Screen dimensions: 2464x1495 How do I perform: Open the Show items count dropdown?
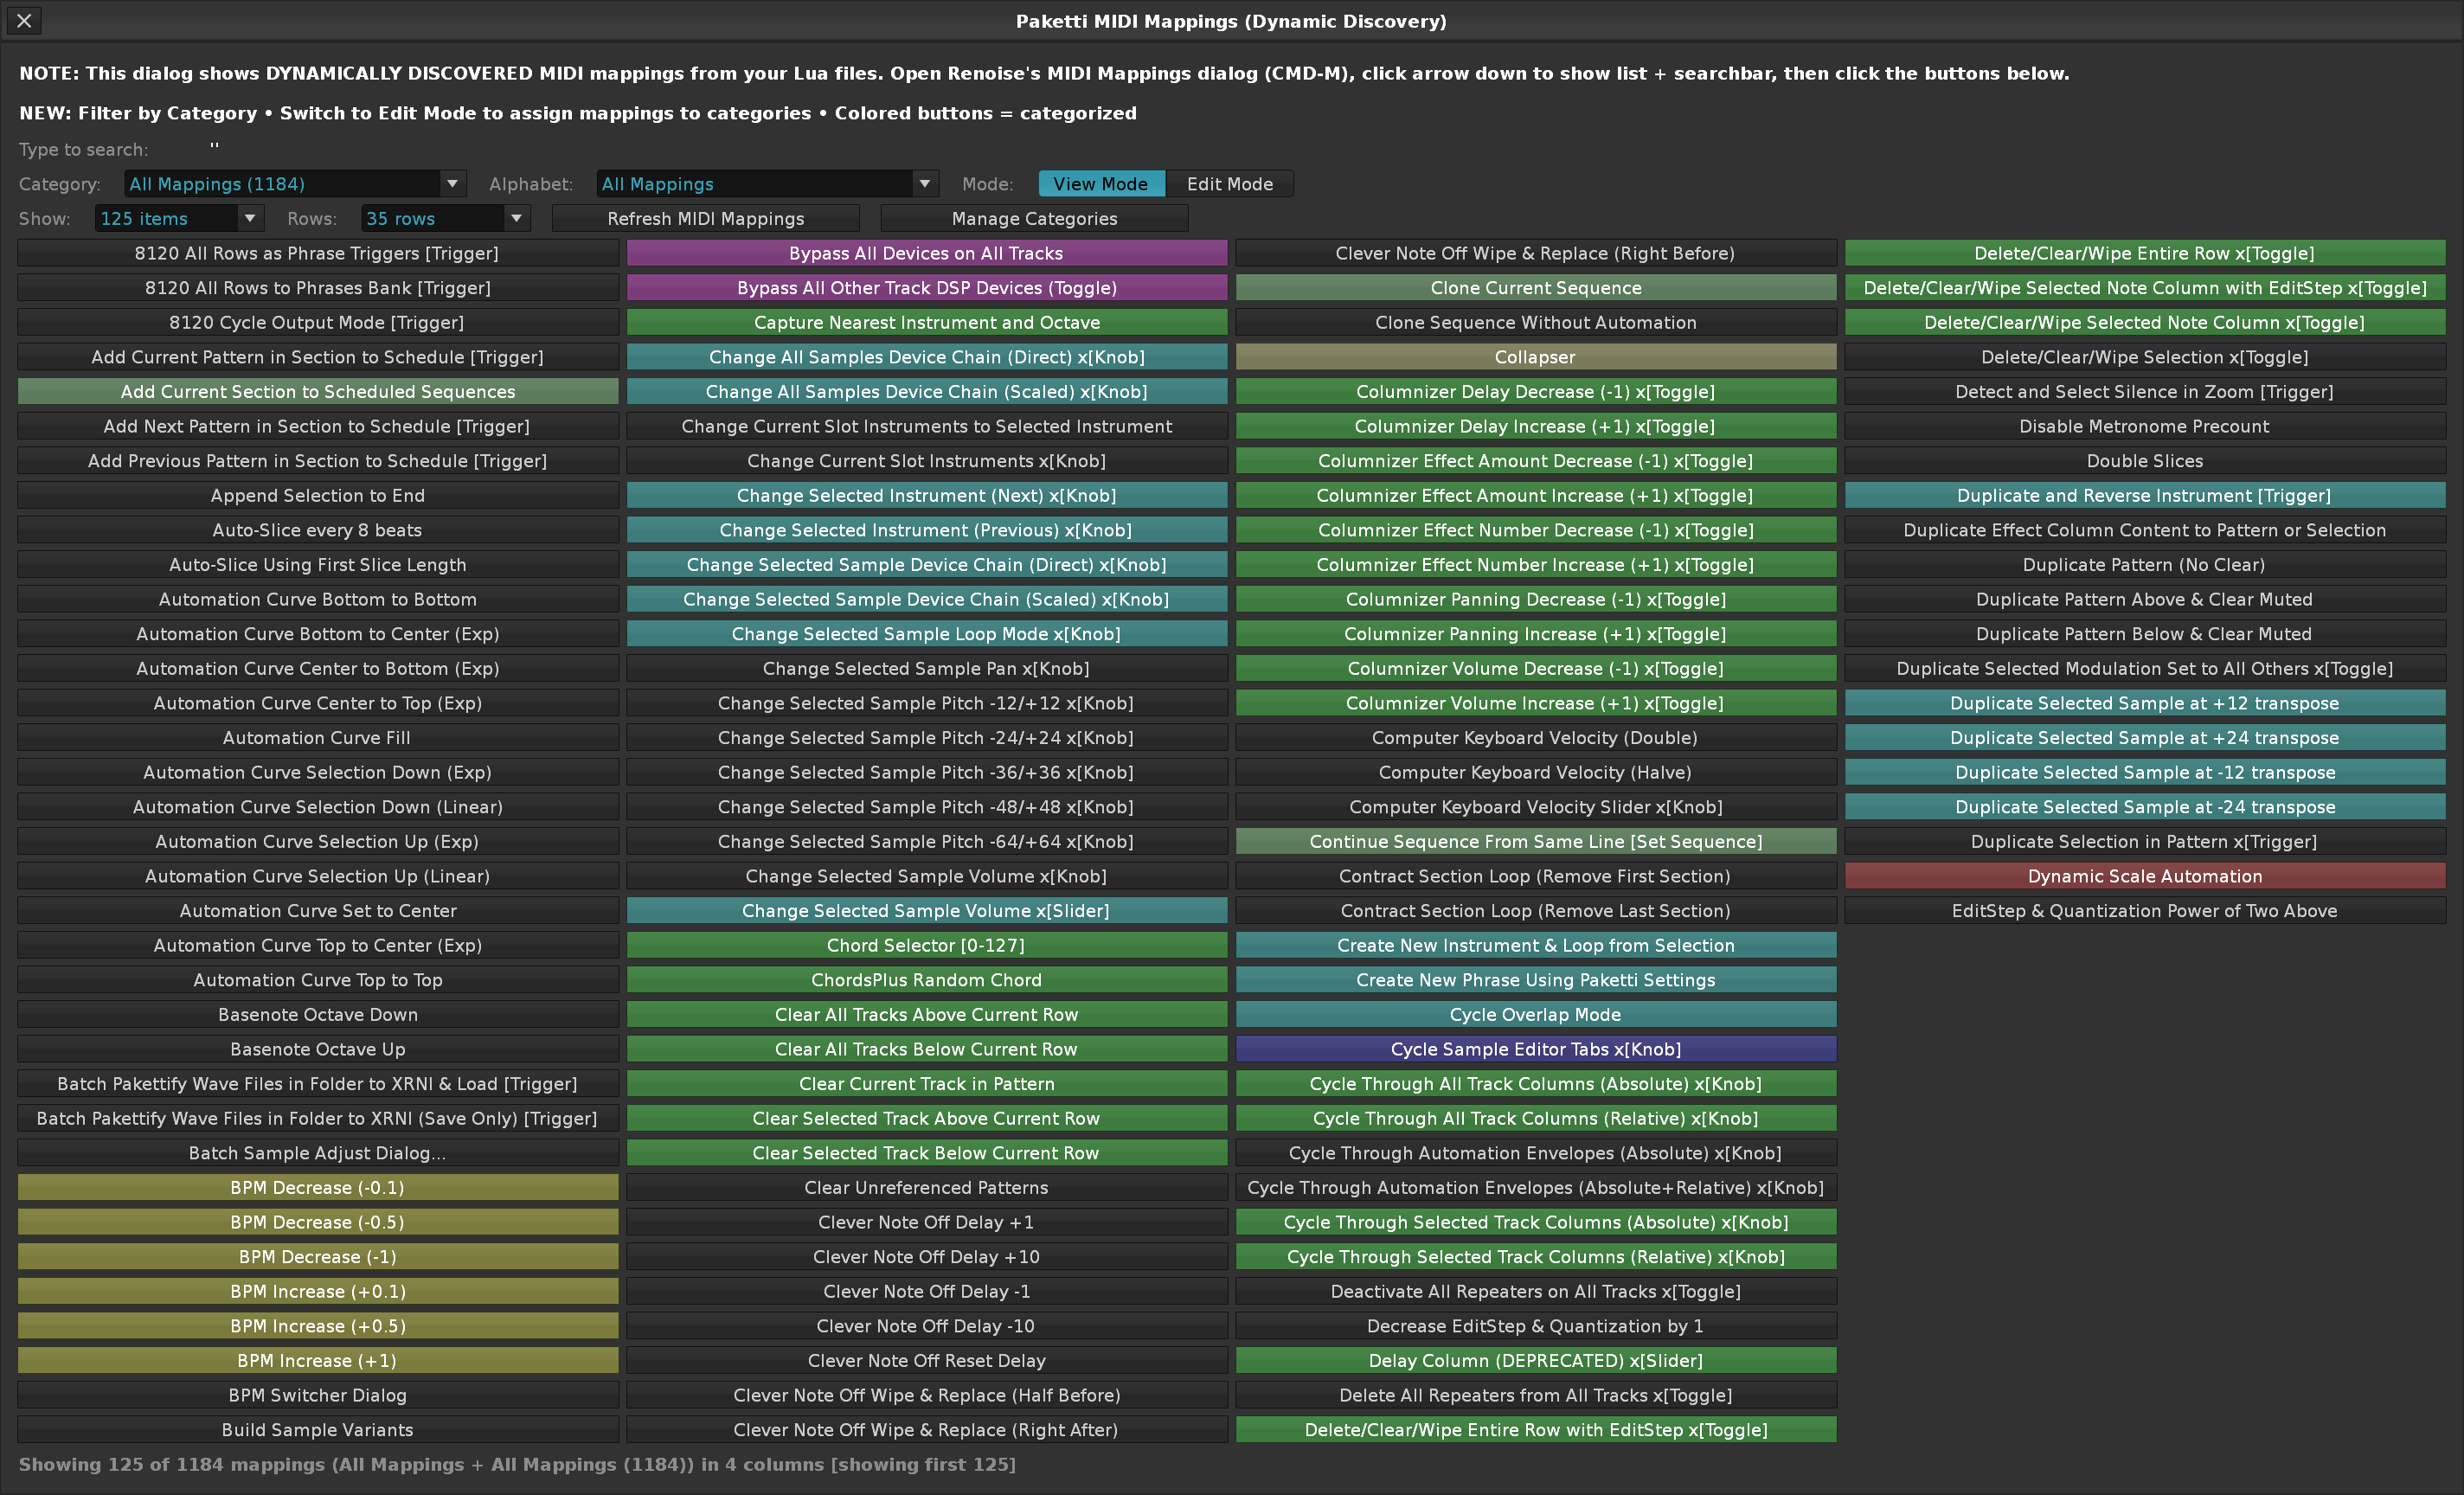[x=178, y=218]
